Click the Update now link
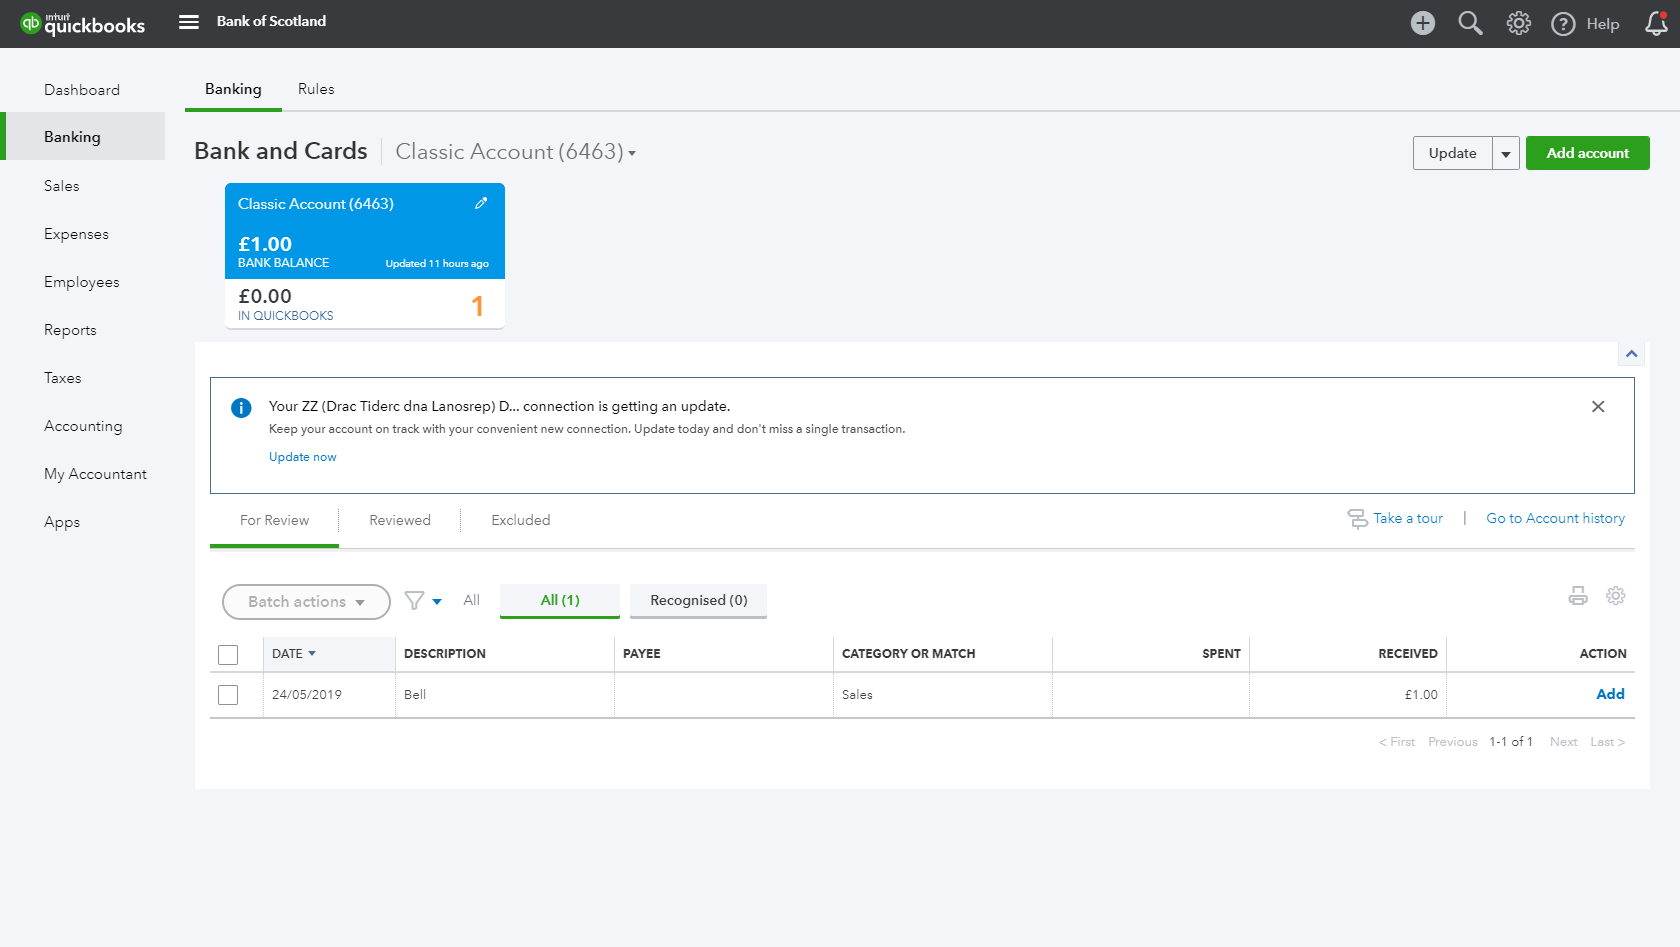Viewport: 1680px width, 947px height. pos(302,457)
